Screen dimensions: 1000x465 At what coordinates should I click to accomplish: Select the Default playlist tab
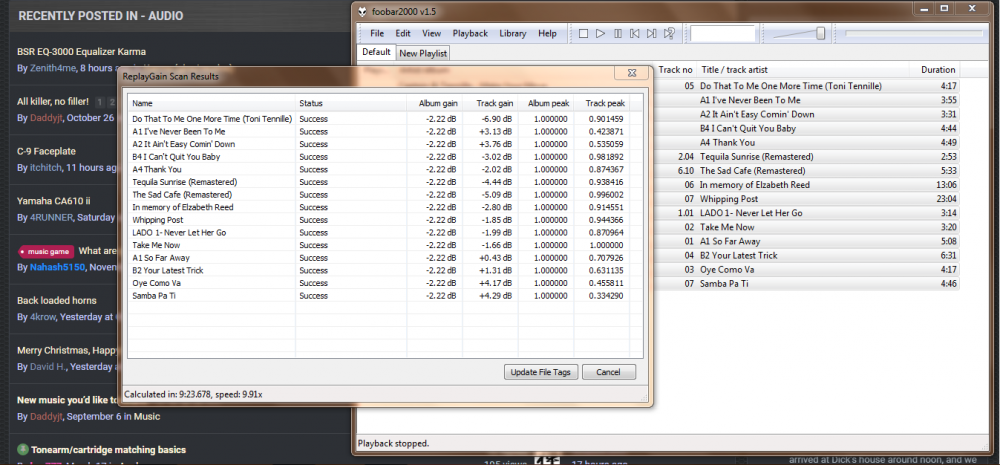[376, 52]
